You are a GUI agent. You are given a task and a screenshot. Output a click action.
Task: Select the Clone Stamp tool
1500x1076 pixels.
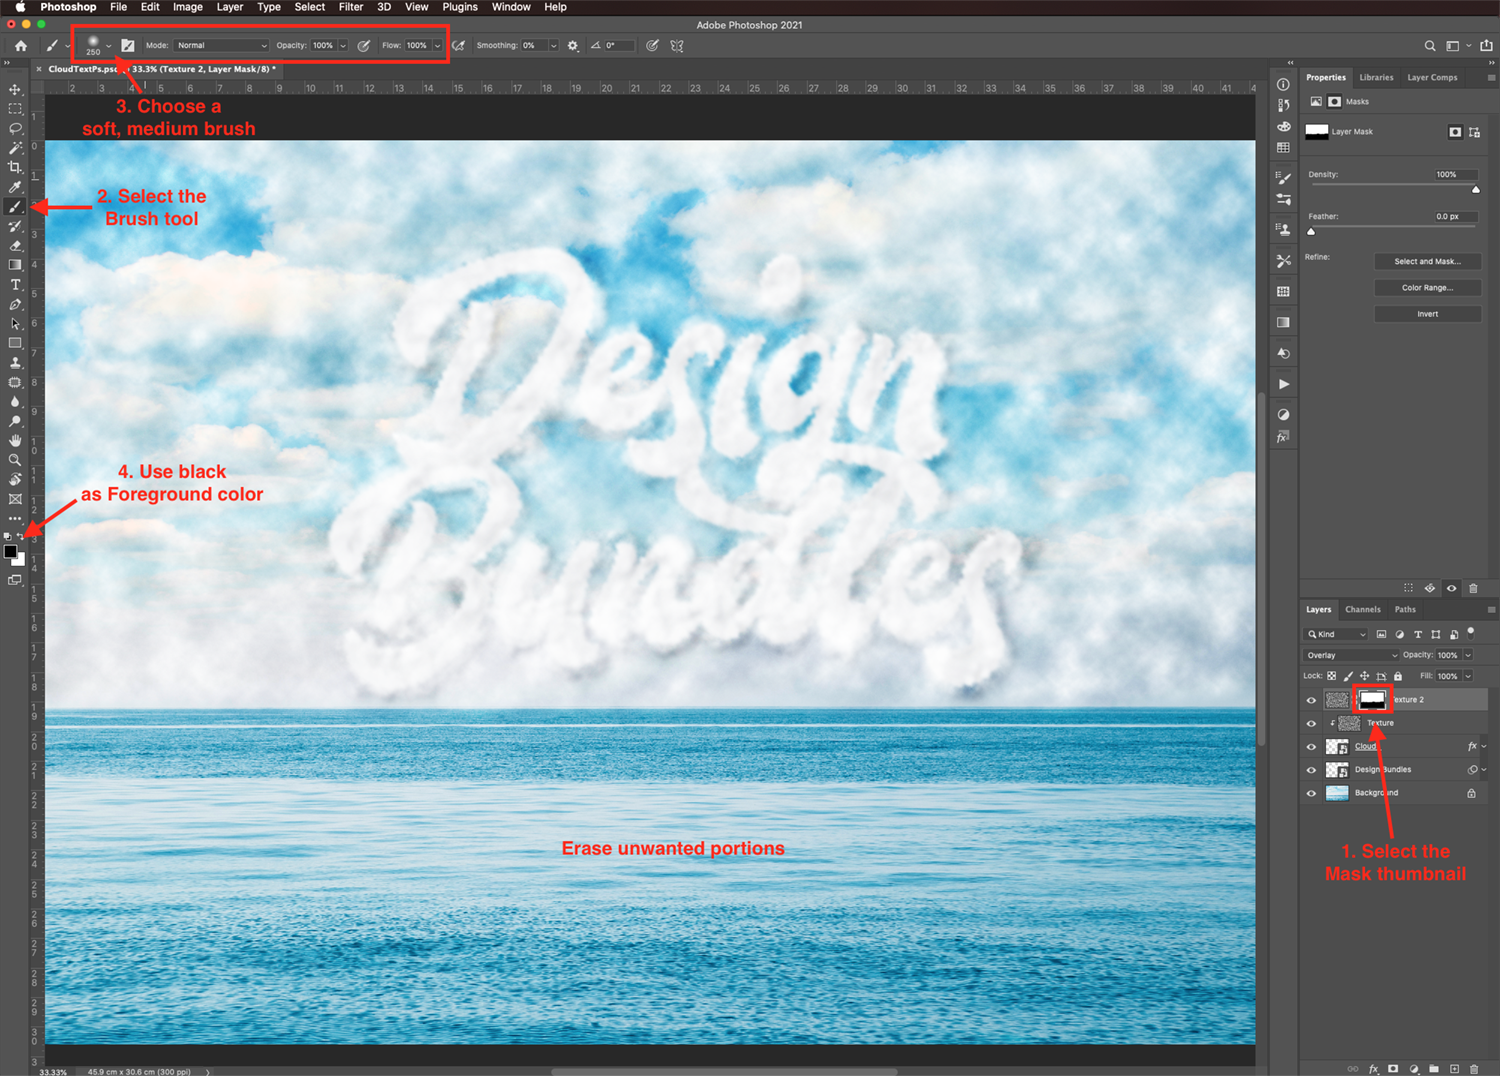(x=15, y=363)
